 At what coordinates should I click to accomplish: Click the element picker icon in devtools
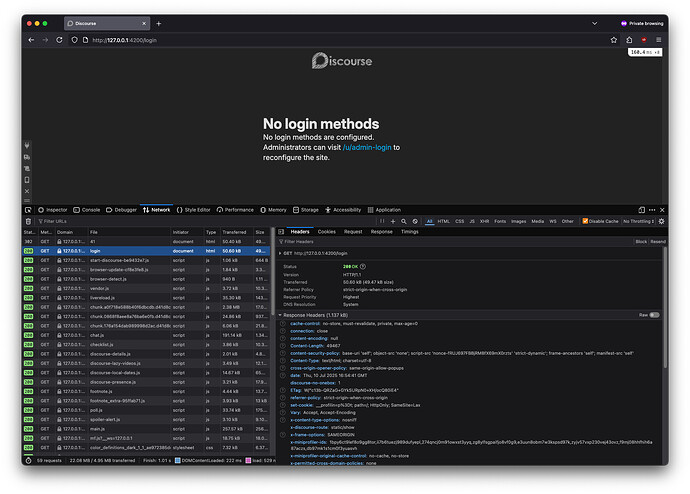coord(28,210)
